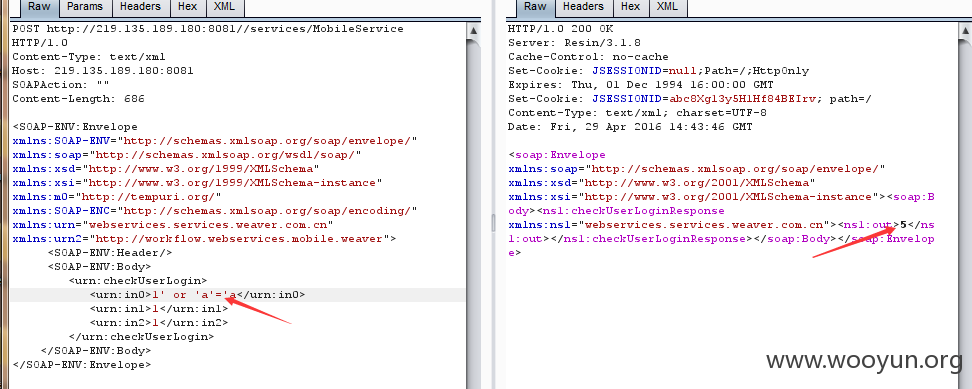View the response XML tab
Screen dimensions: 972x389
667,7
